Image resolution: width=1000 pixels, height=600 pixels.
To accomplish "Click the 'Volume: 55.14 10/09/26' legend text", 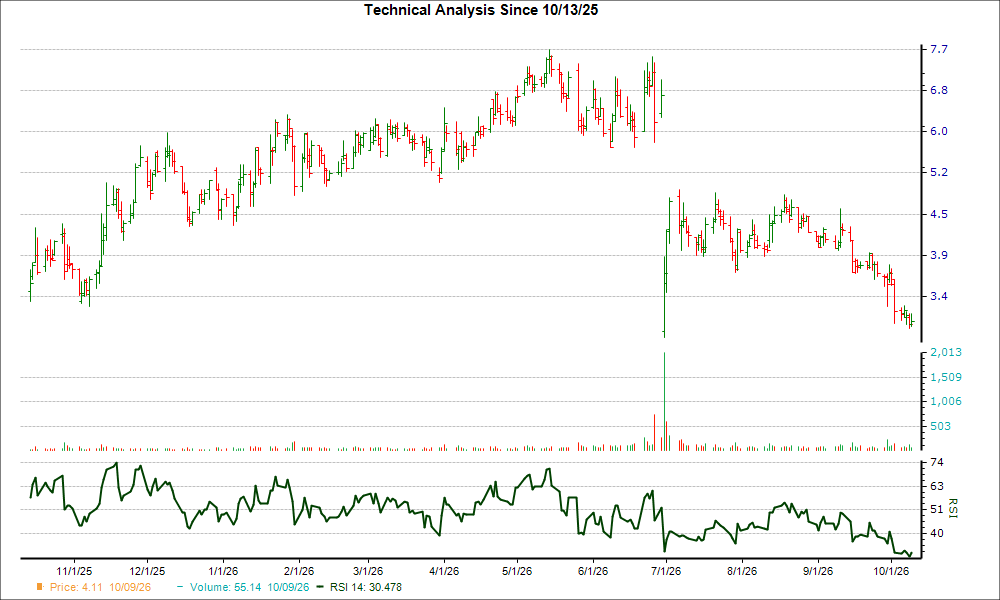I will [x=249, y=587].
